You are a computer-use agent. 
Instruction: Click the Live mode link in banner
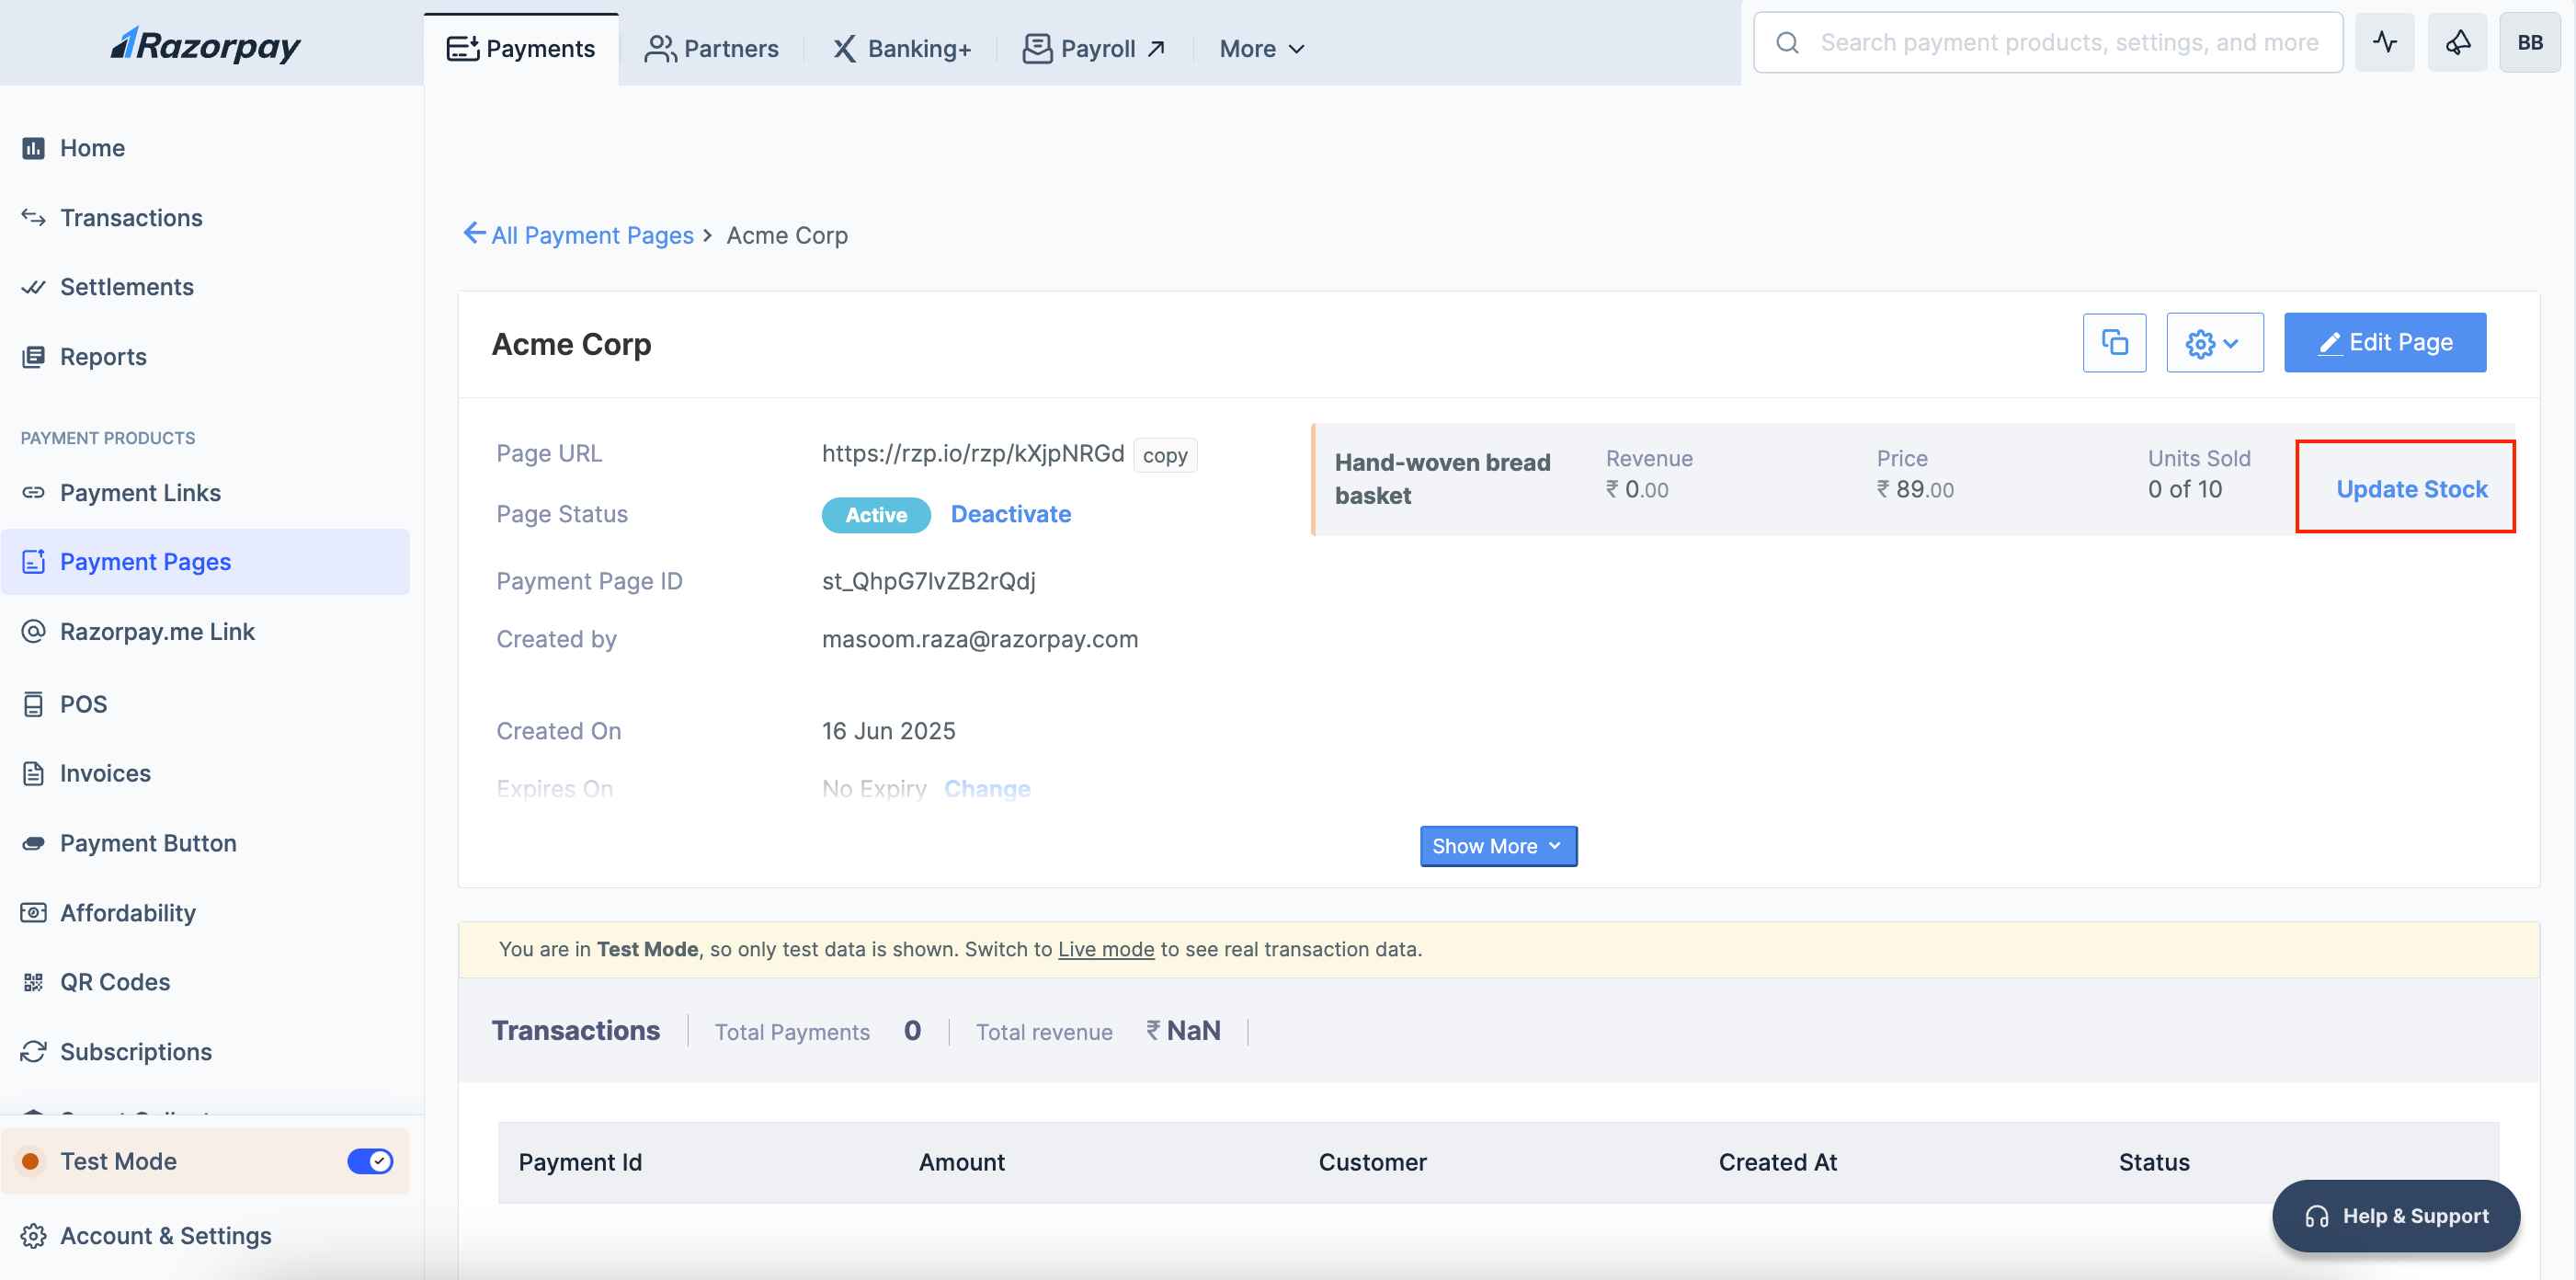[1106, 949]
